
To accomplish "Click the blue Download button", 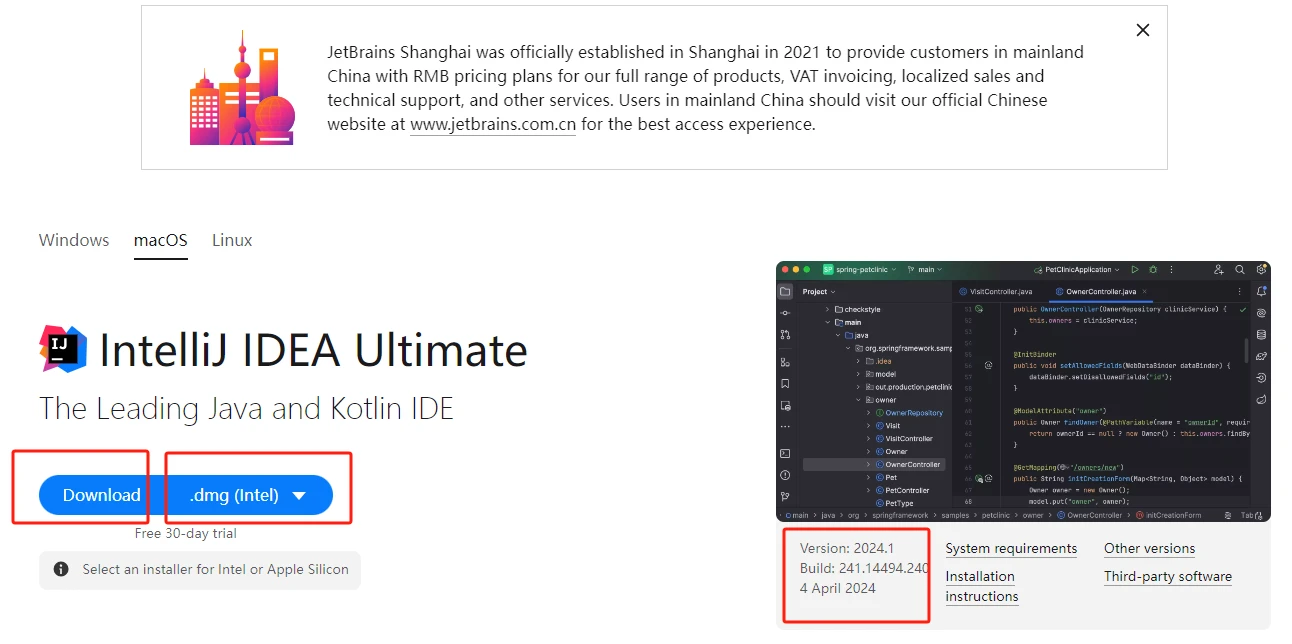I will (x=101, y=495).
